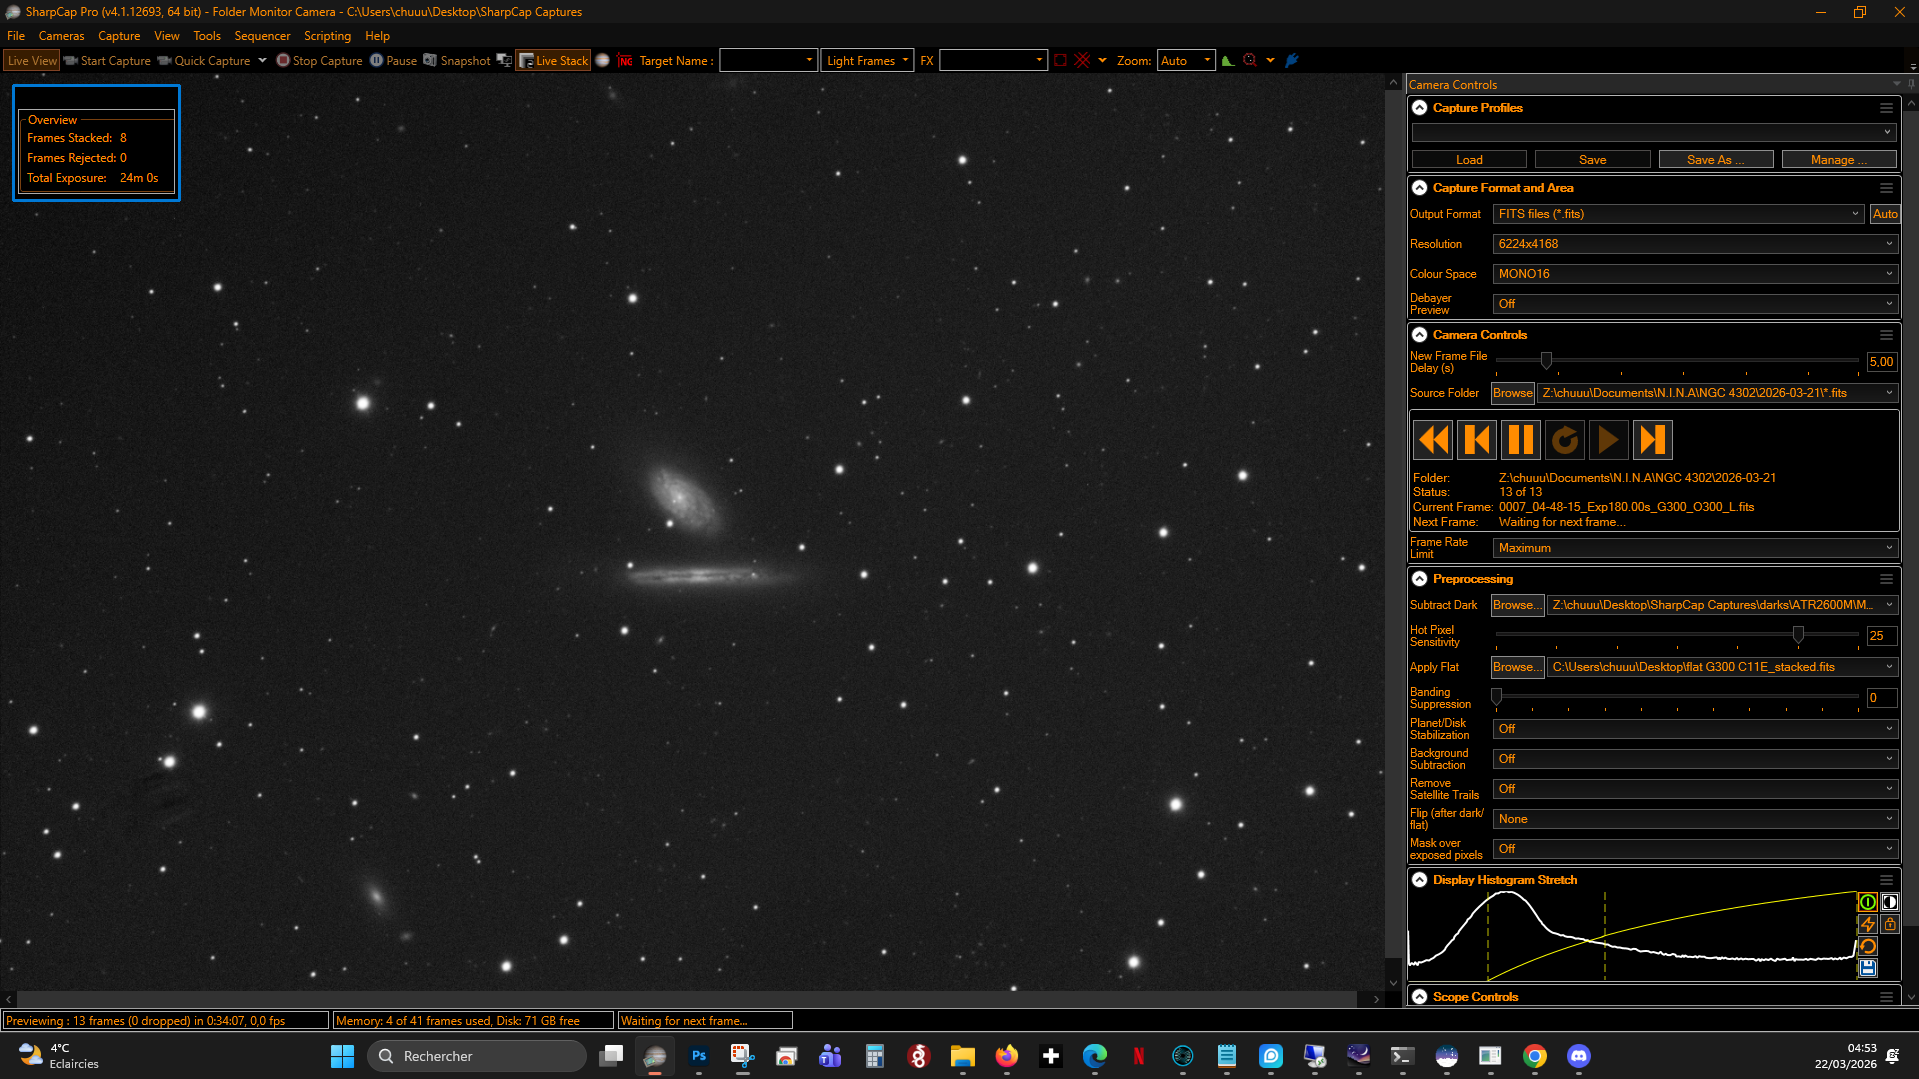Toggle the half-circle contrast icon in histogram

[1889, 902]
